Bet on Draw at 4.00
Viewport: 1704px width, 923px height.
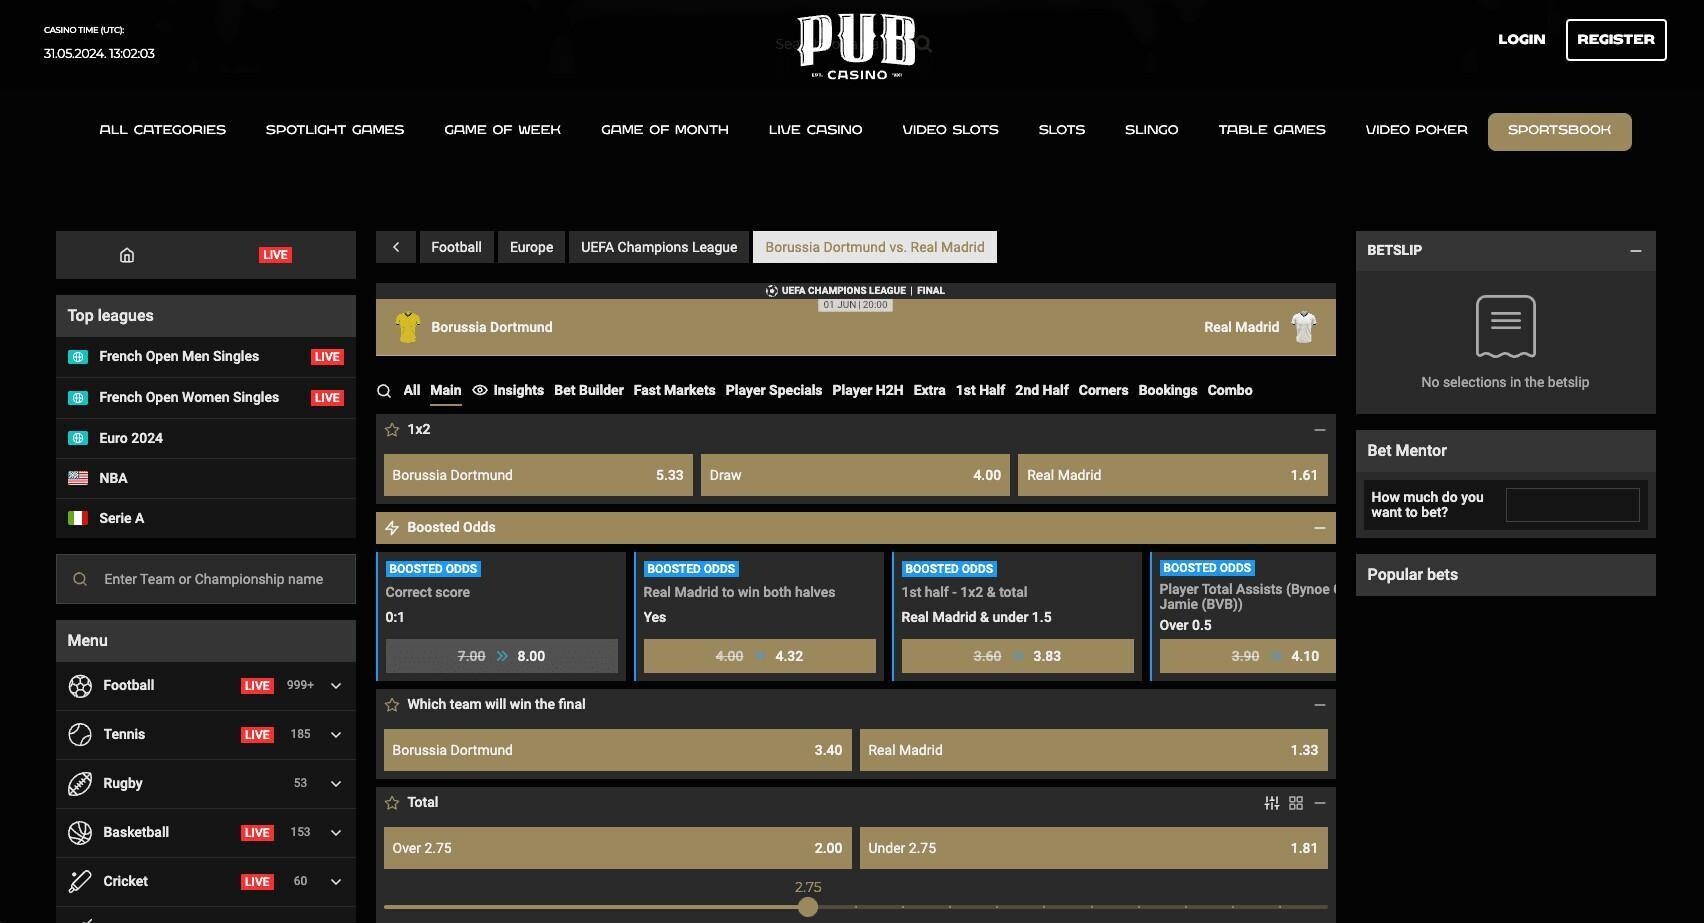point(855,476)
